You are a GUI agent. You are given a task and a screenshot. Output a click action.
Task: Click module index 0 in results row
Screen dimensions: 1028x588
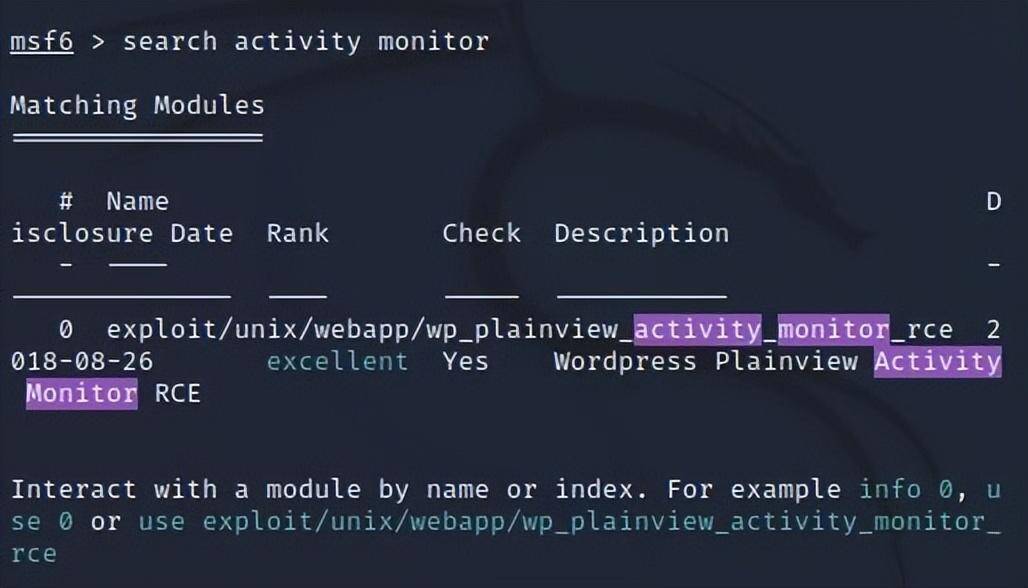click(66, 329)
